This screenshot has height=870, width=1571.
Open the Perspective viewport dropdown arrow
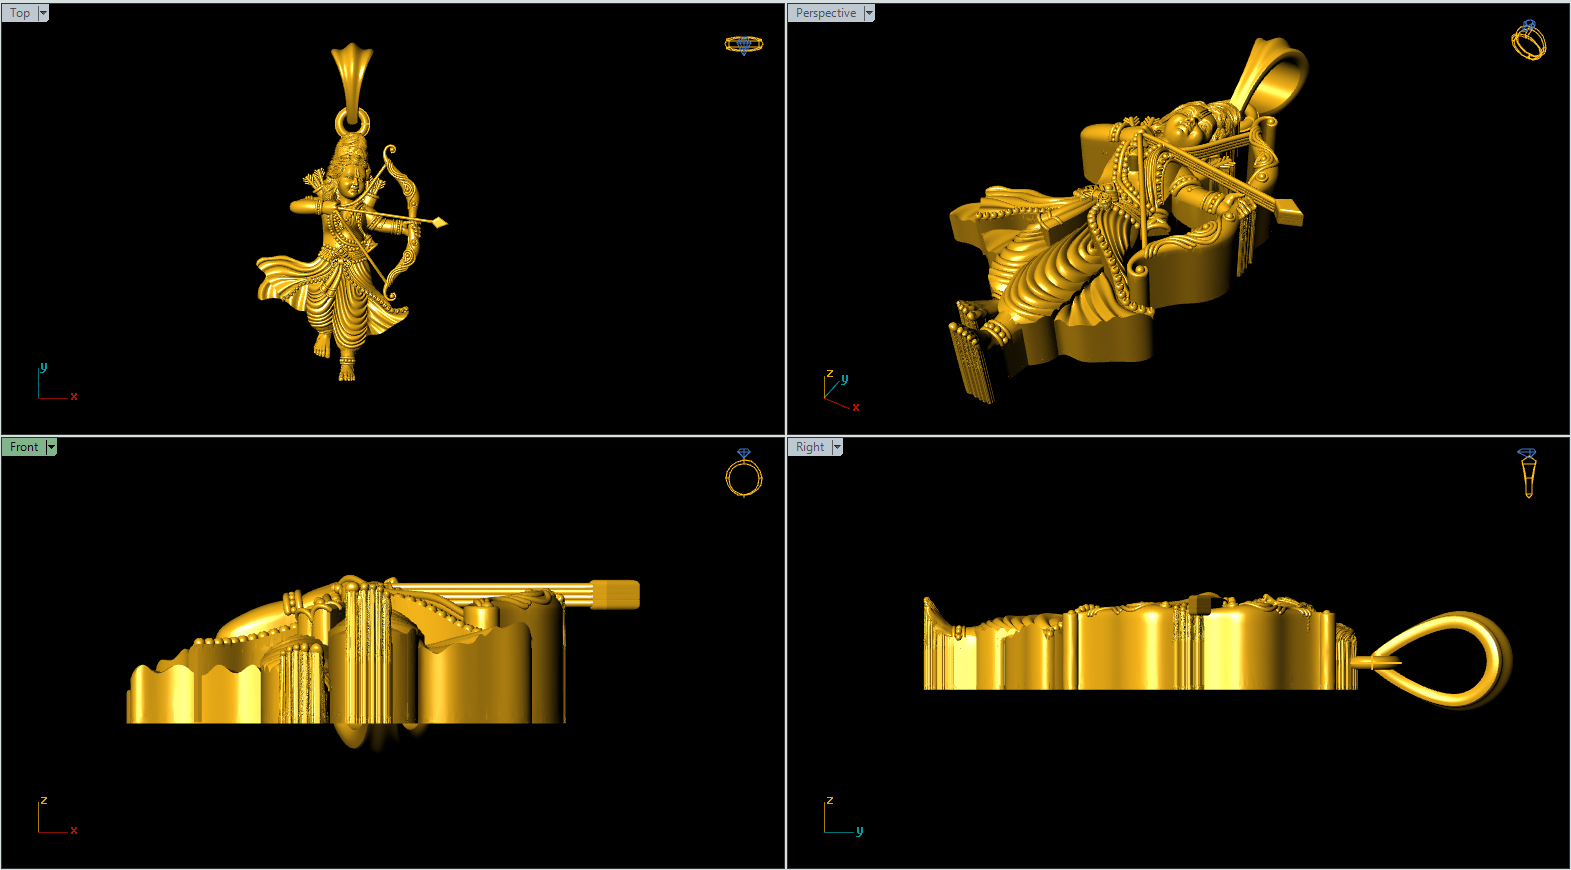point(869,13)
